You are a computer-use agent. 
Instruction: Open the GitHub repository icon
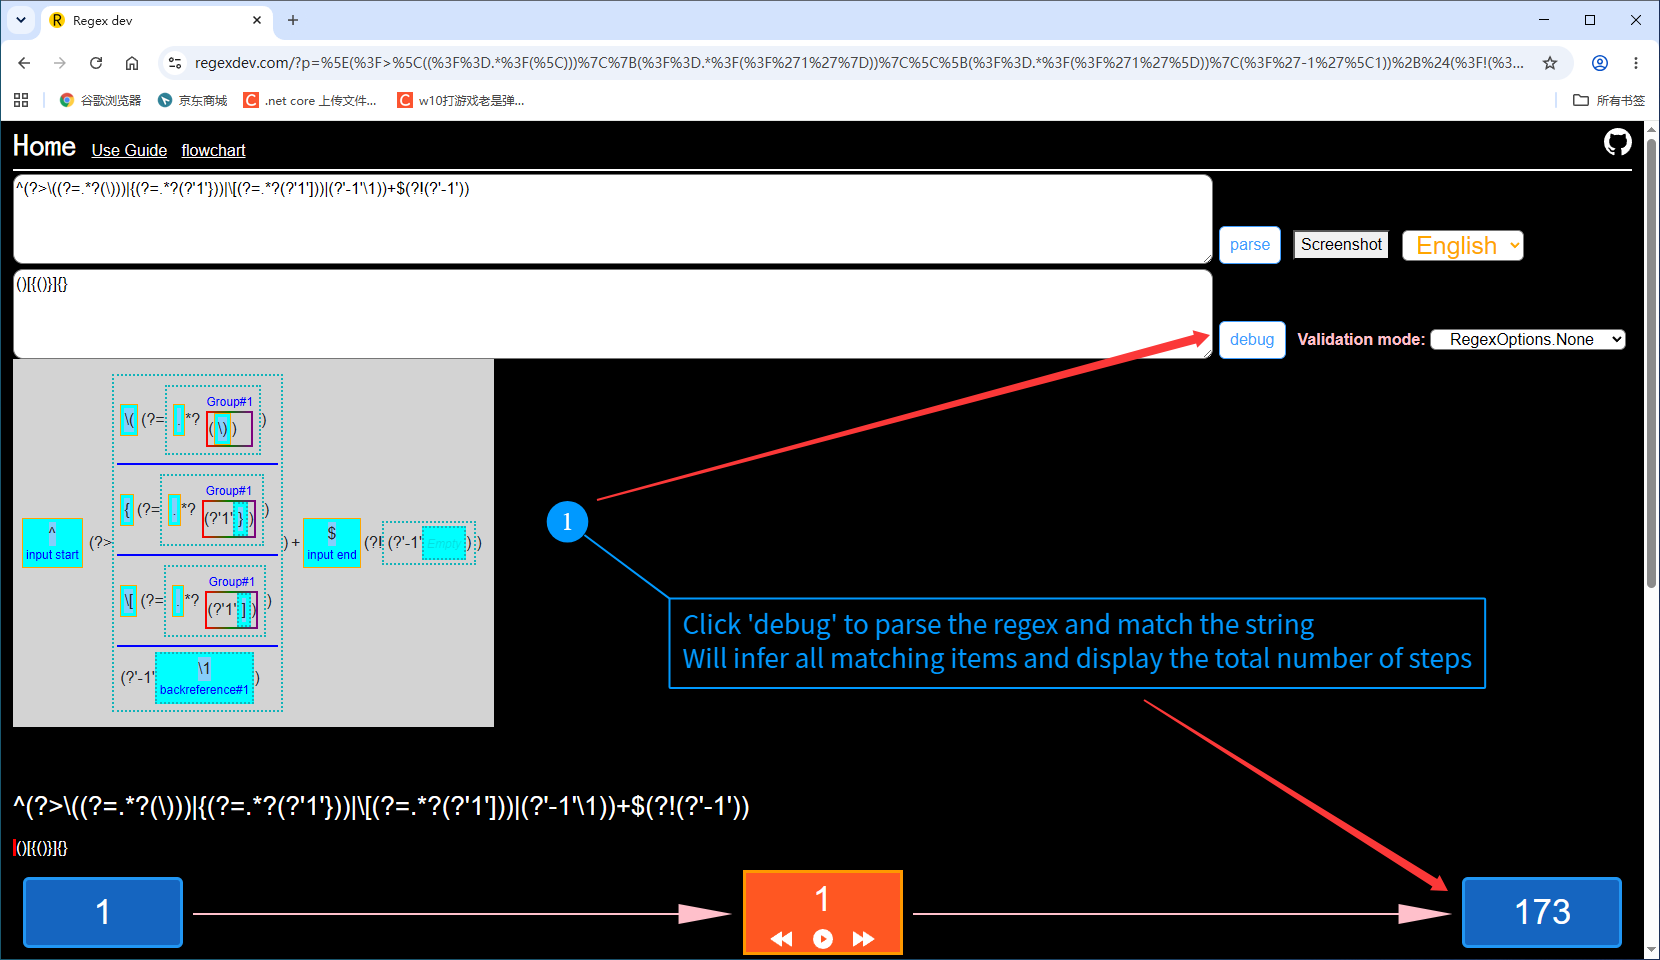[x=1617, y=143]
